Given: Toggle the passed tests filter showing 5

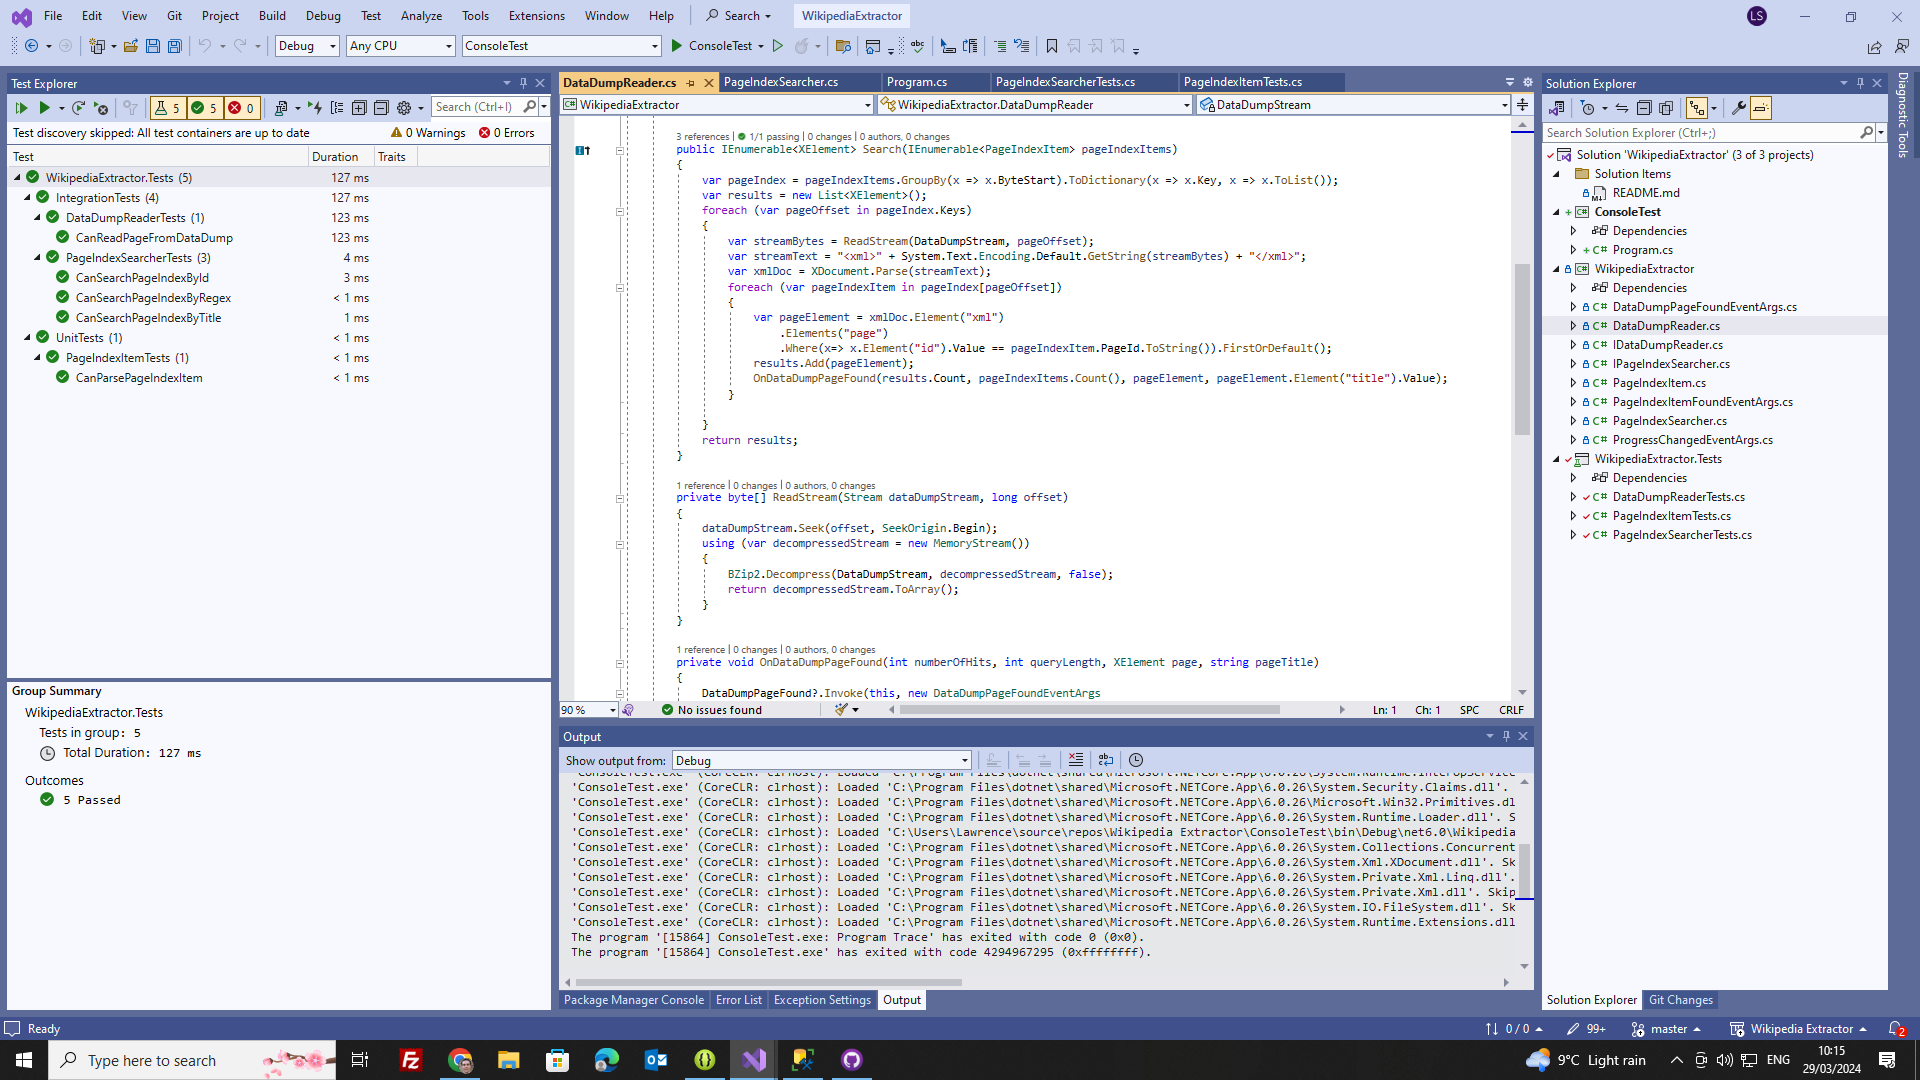Looking at the screenshot, I should tap(204, 108).
